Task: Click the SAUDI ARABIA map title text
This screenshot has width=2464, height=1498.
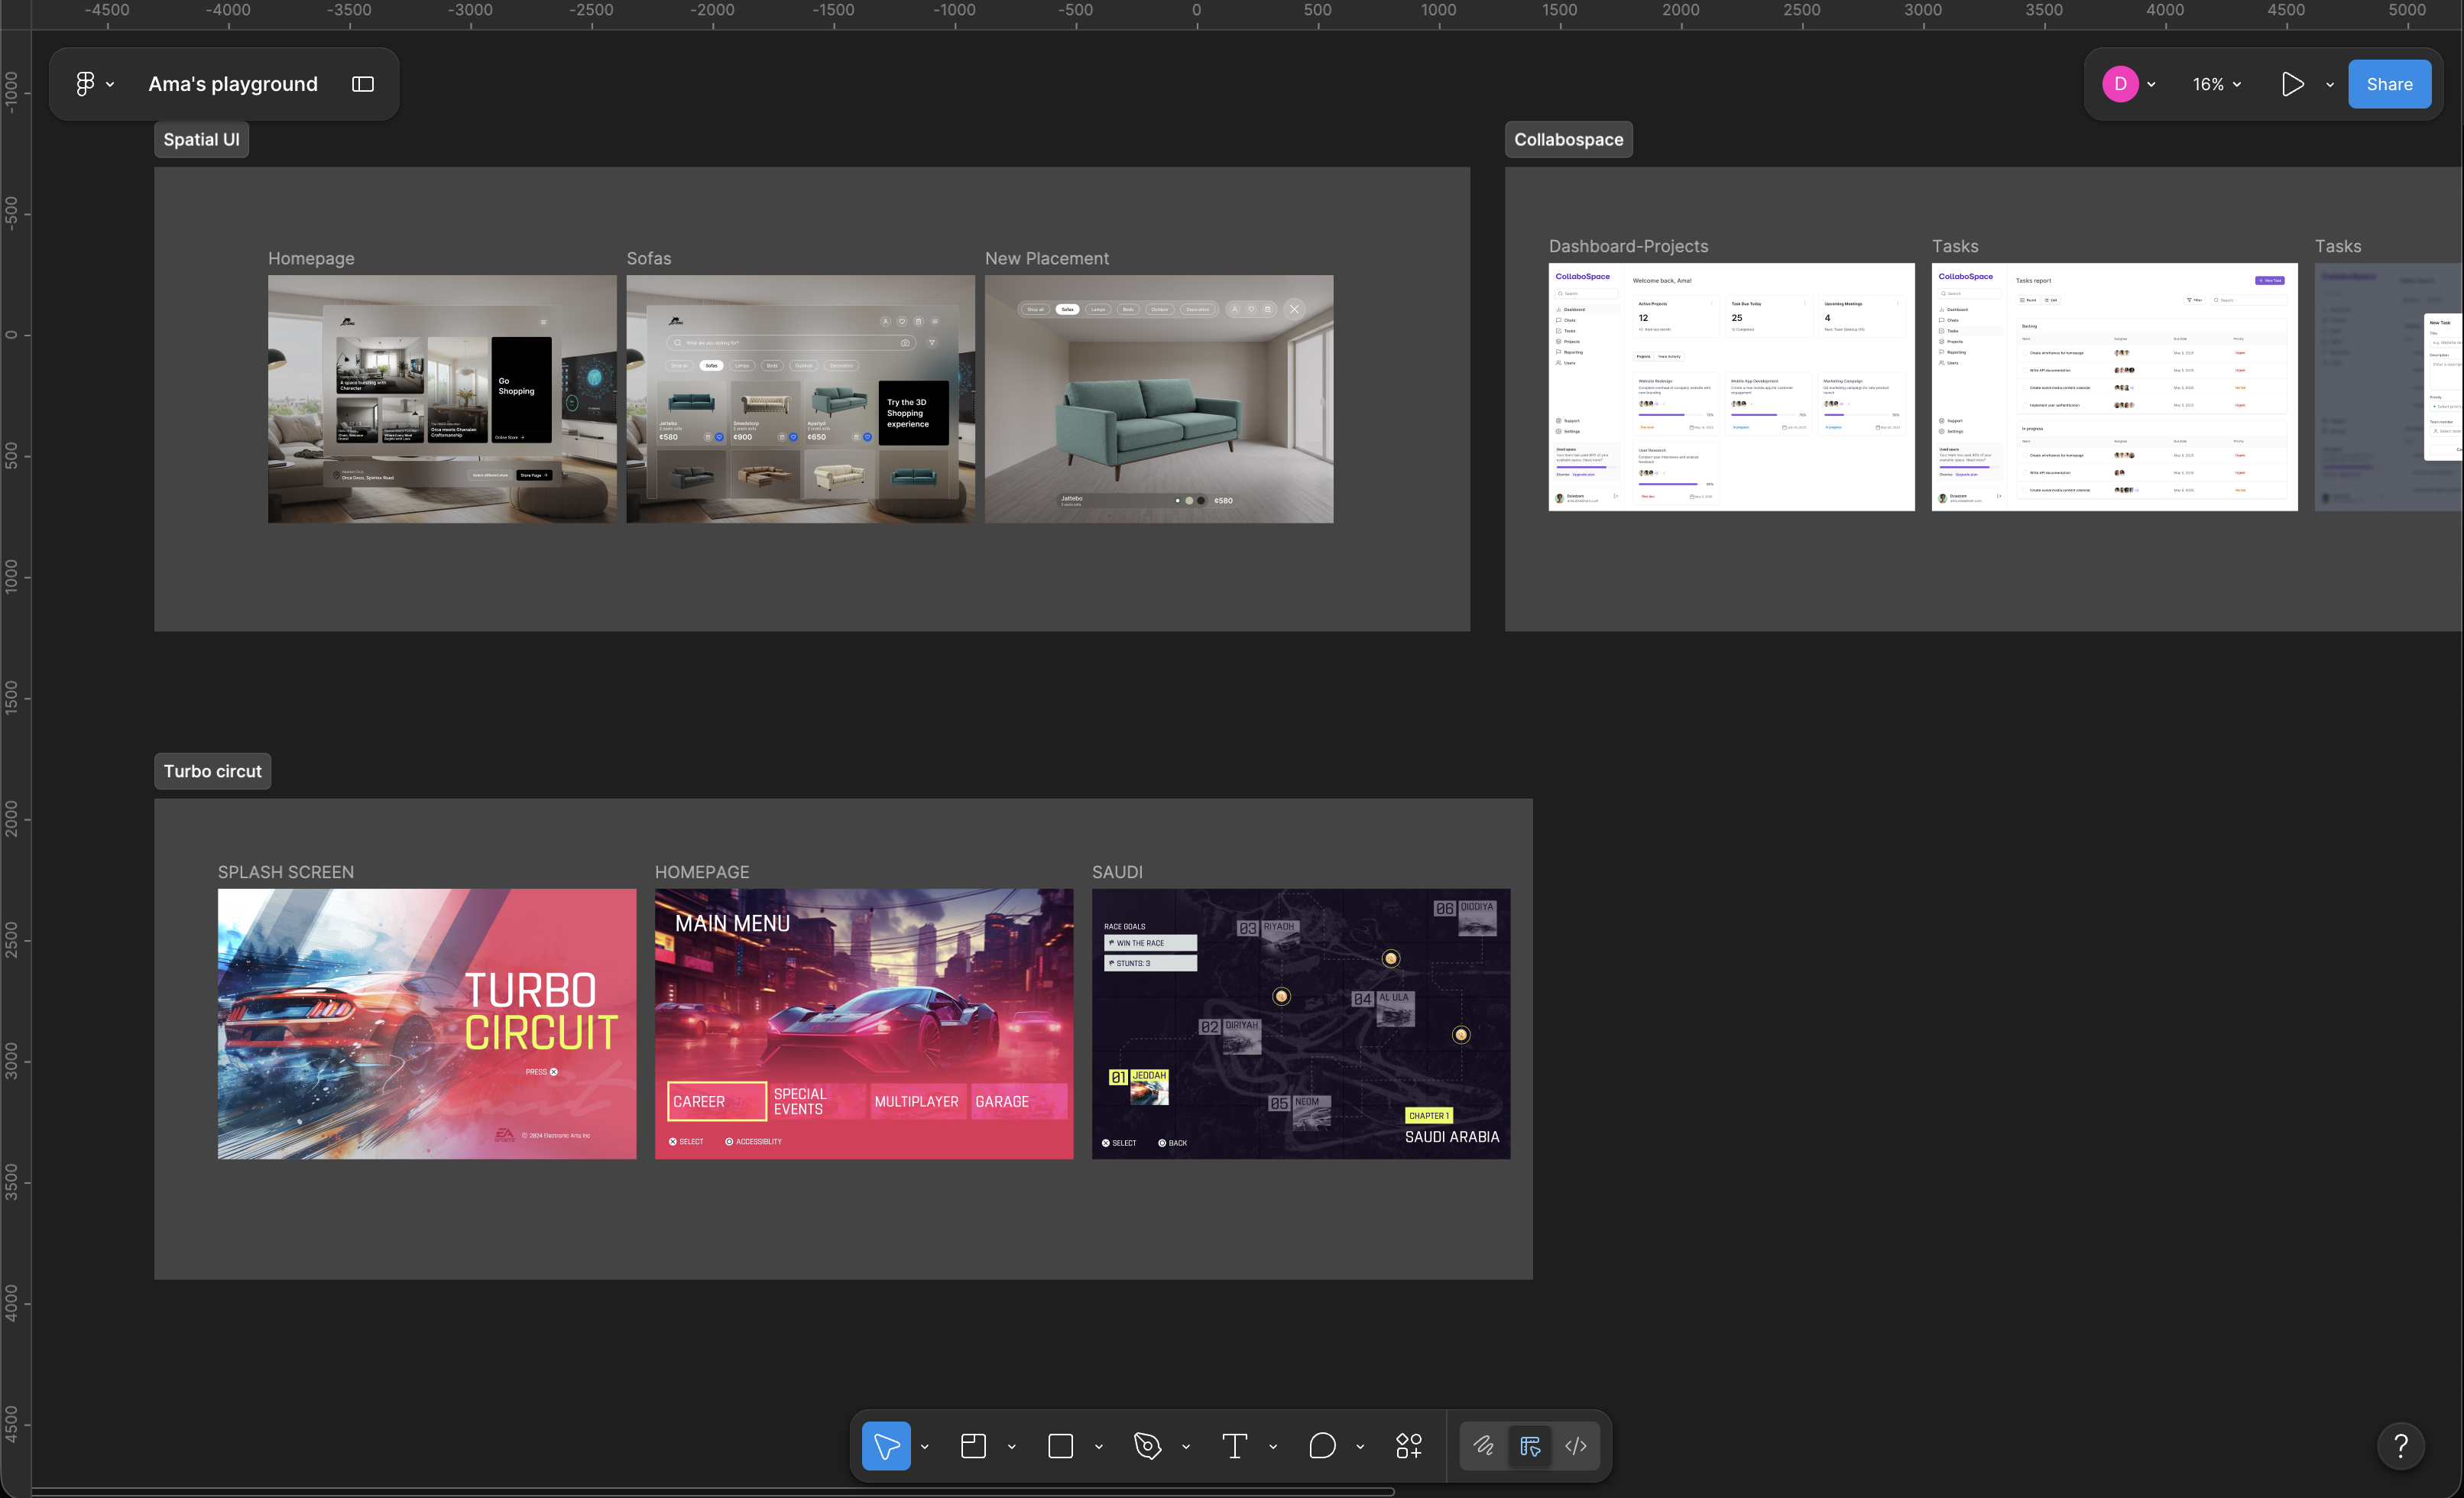Action: coord(1451,1137)
